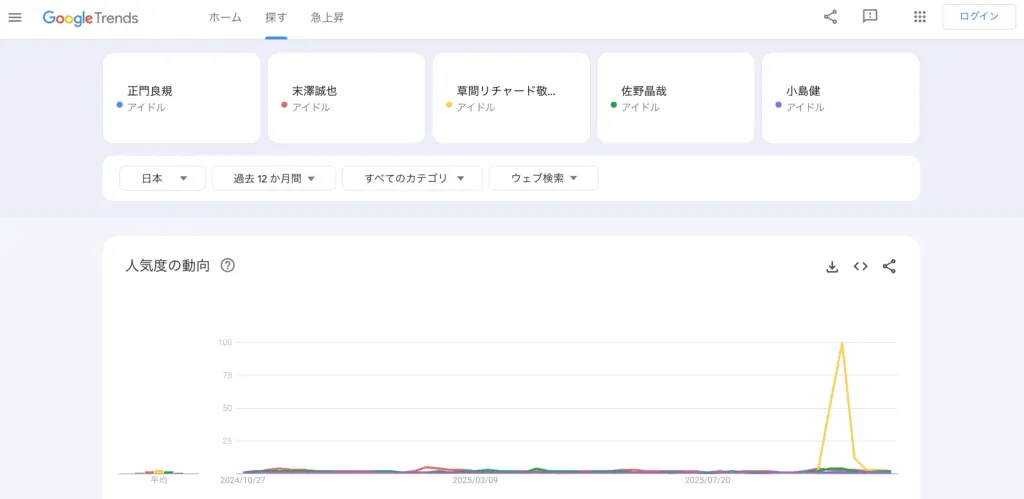Image resolution: width=1024 pixels, height=499 pixels.
Task: Download the 人気度の動向 chart data
Action: click(x=832, y=266)
